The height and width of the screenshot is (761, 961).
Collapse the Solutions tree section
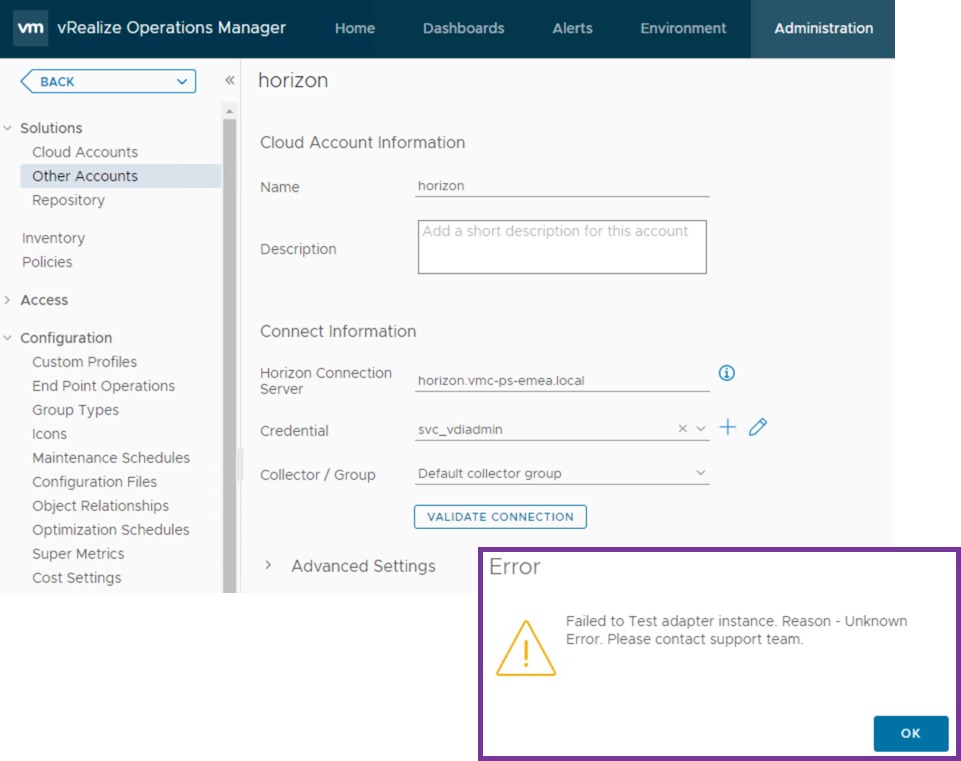(7, 128)
